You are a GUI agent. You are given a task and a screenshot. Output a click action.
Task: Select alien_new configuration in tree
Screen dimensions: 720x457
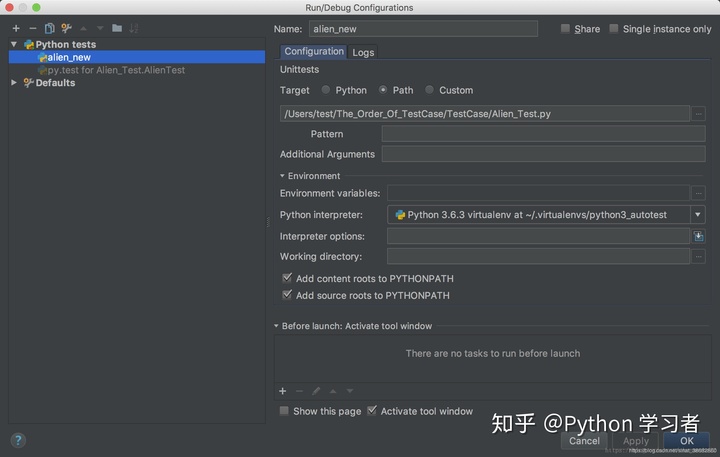[x=137, y=57]
